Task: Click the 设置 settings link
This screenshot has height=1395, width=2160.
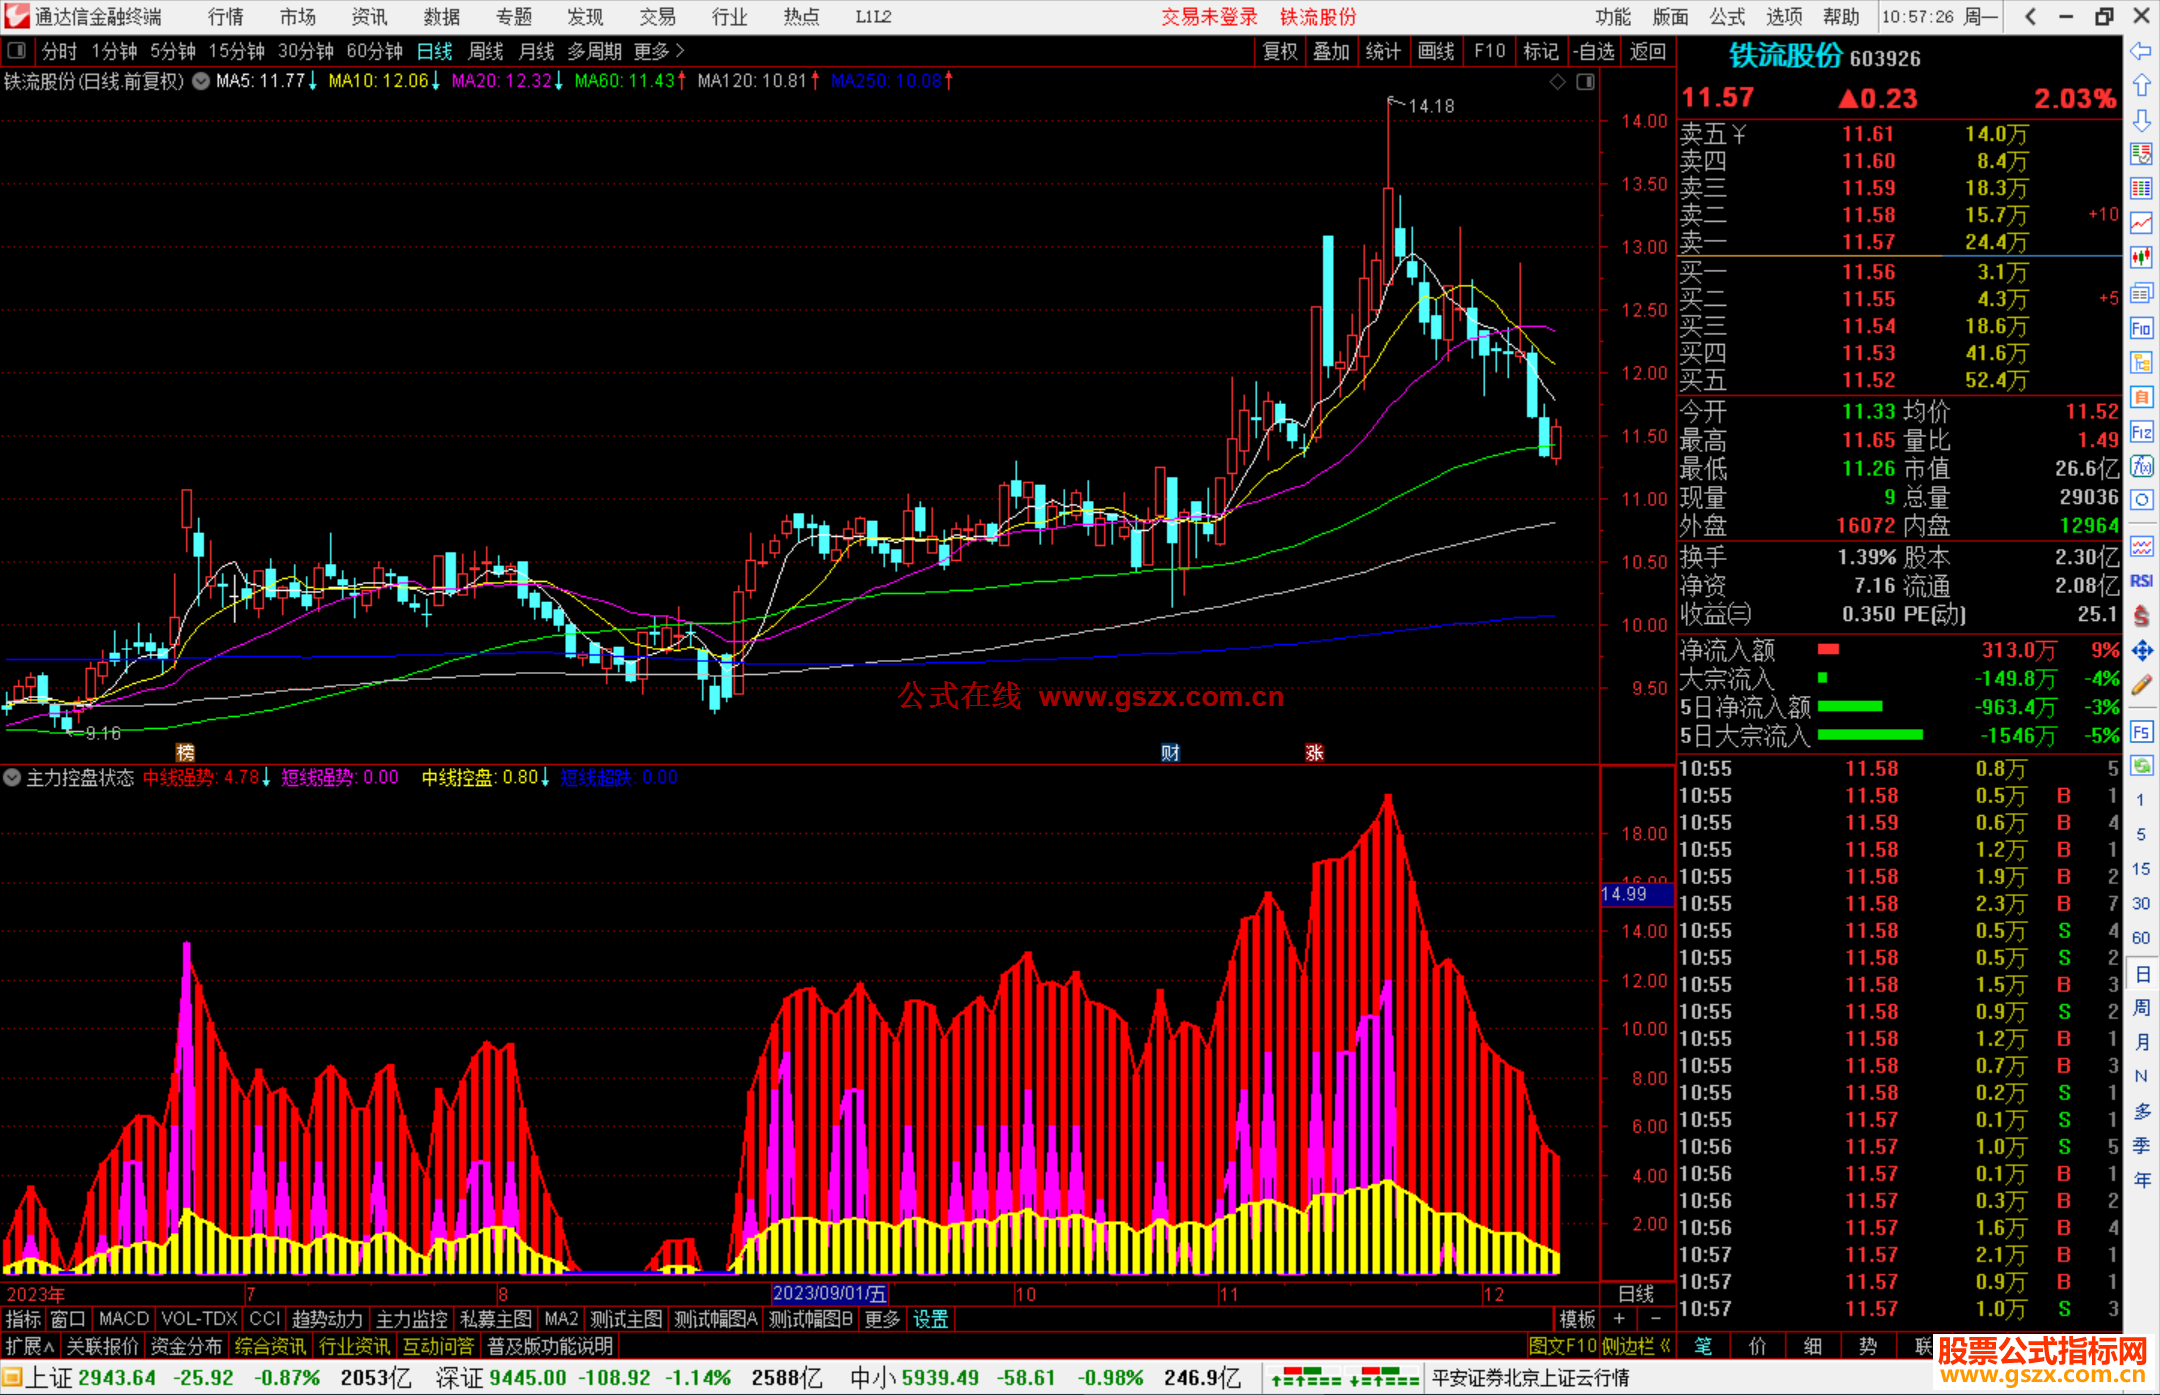Action: pos(930,1319)
